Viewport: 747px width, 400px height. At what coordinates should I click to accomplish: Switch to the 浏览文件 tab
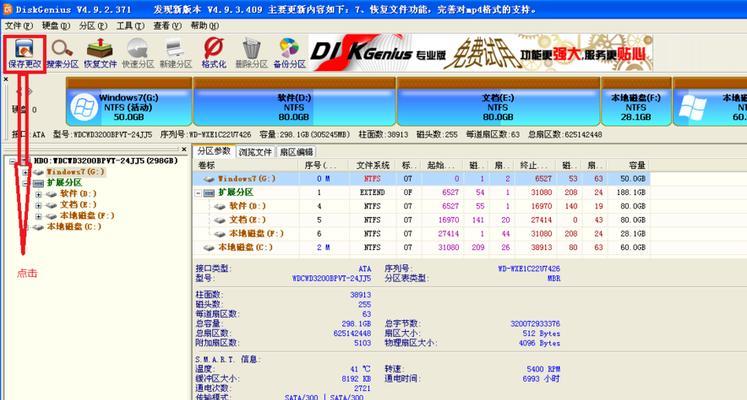point(255,152)
